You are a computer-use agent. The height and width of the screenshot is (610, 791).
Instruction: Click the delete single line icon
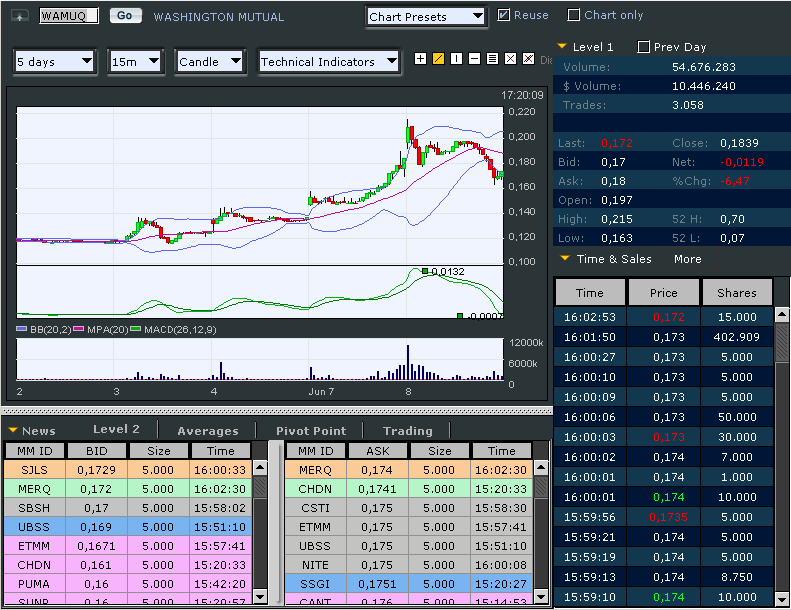click(510, 59)
